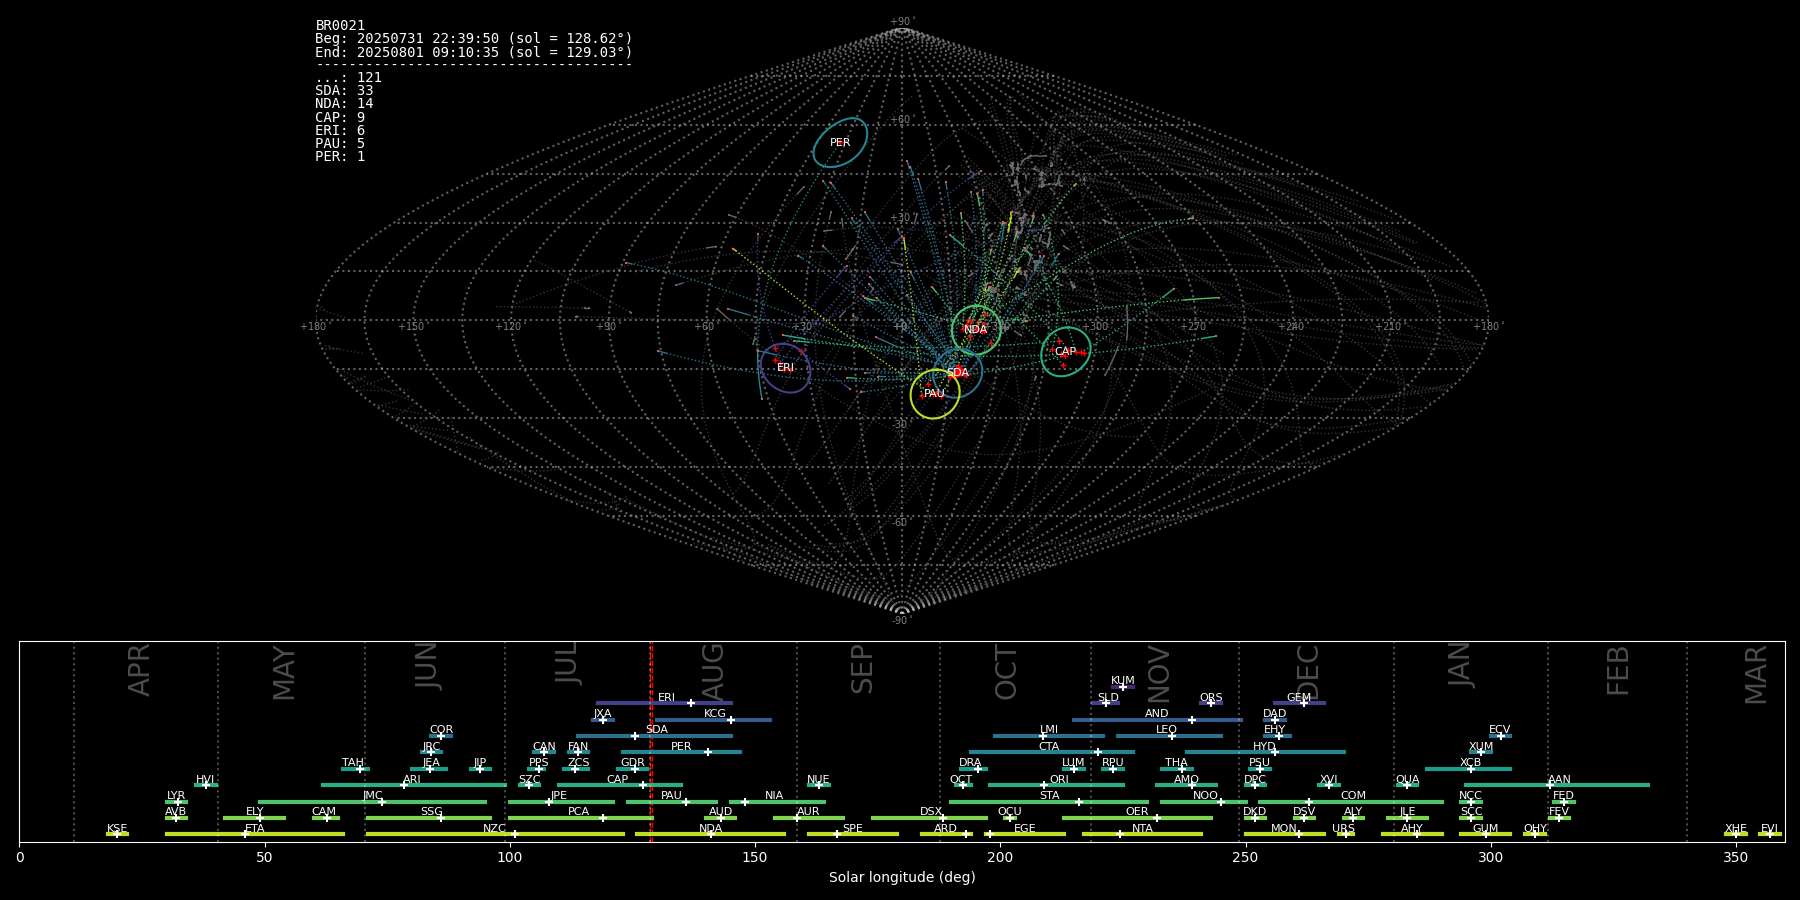Click the SPE shower bar in the timeline

click(x=853, y=834)
